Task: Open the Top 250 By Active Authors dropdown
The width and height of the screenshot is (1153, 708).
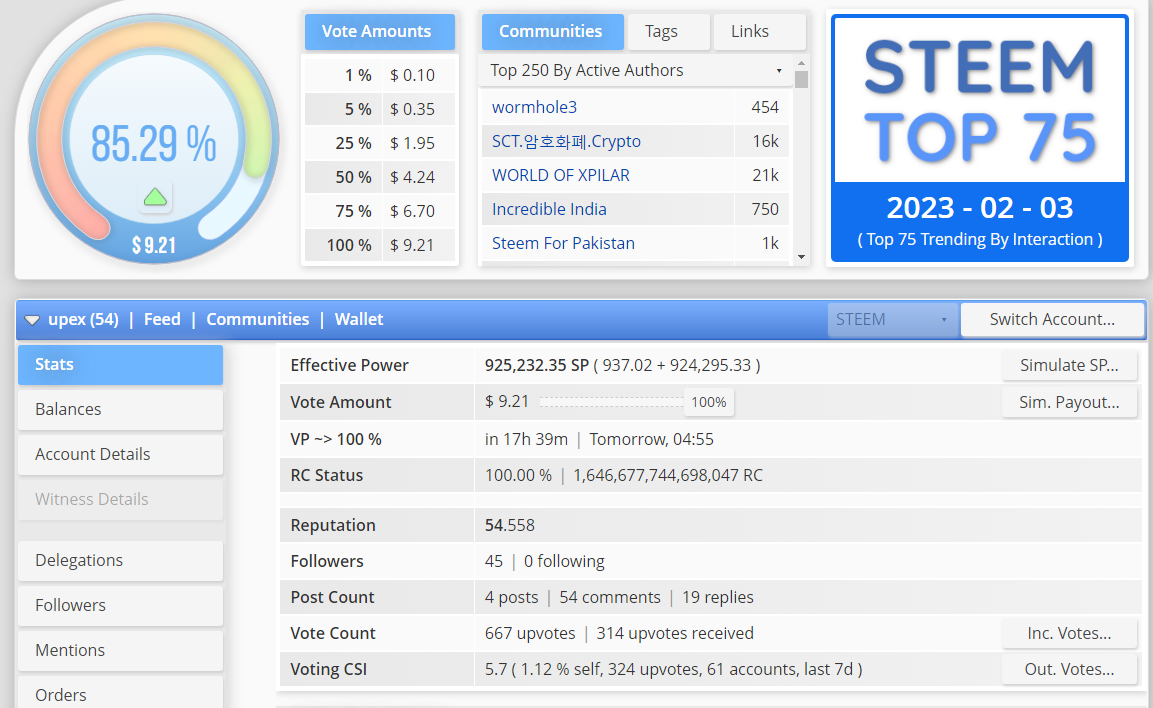Action: (x=635, y=71)
